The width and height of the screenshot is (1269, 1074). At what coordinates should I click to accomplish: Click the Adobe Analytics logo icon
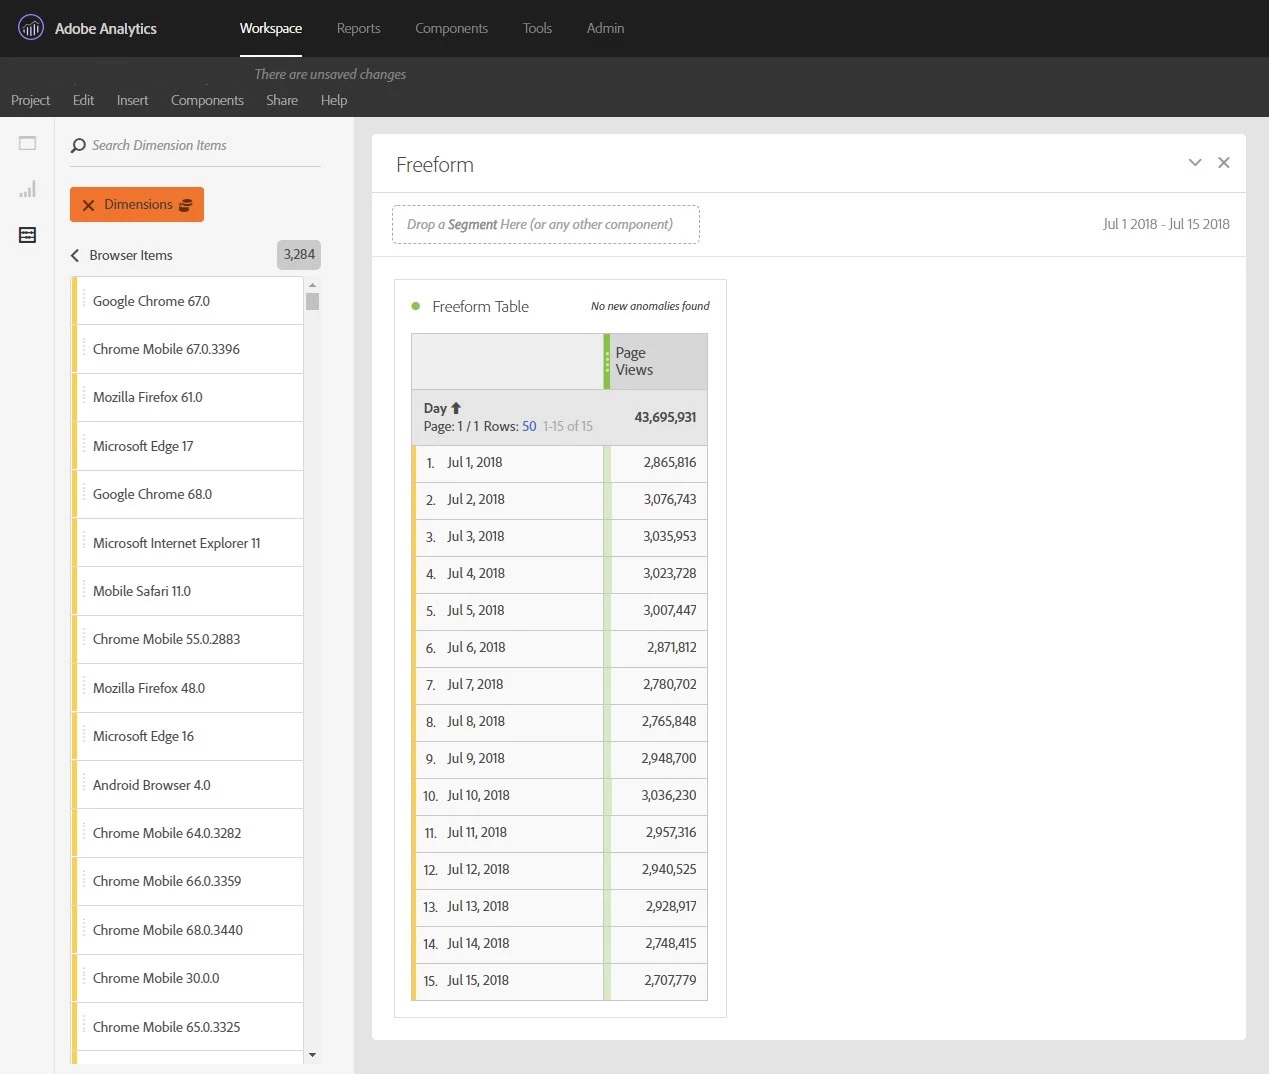pyautogui.click(x=31, y=28)
